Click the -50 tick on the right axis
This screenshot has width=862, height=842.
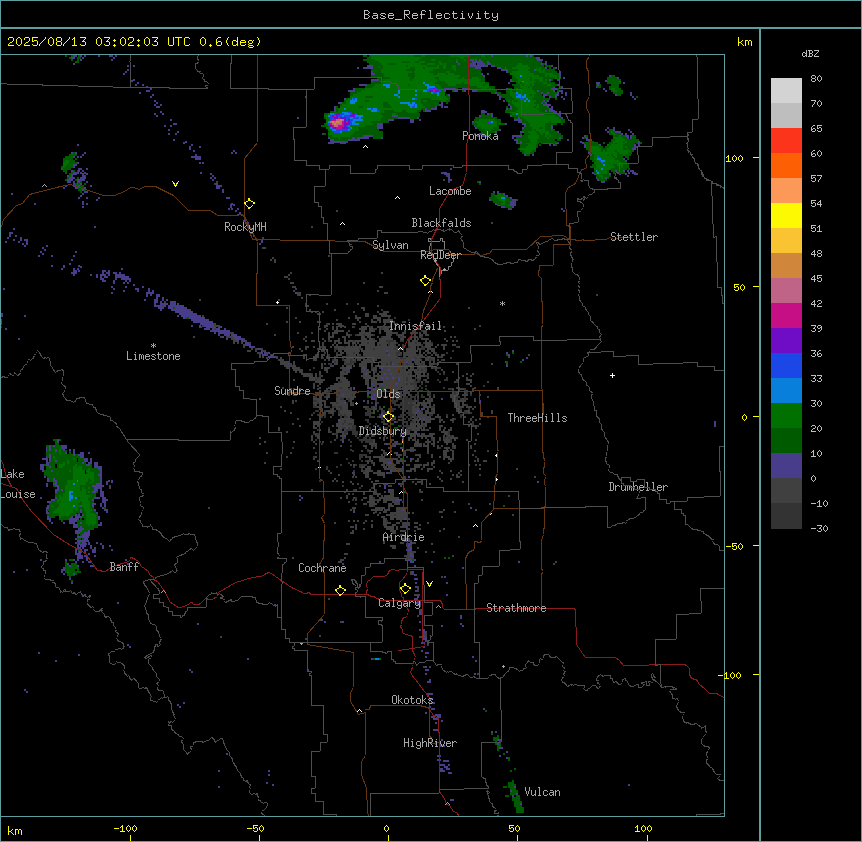734,546
